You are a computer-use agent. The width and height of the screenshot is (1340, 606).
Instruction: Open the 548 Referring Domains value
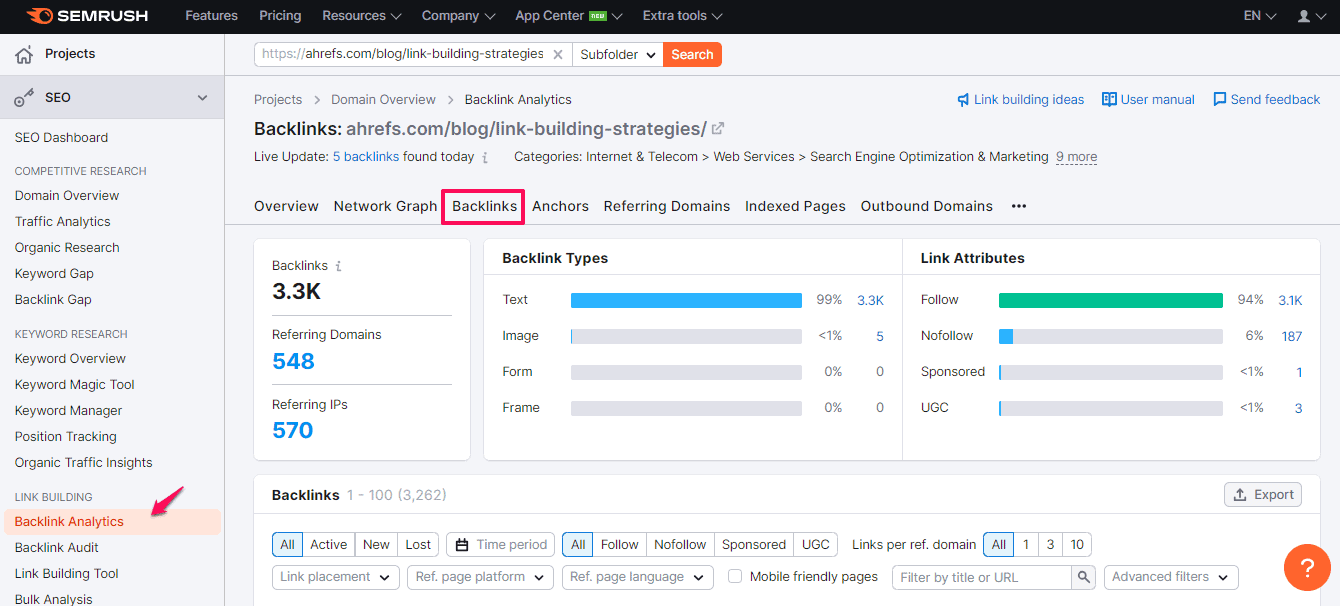(293, 361)
